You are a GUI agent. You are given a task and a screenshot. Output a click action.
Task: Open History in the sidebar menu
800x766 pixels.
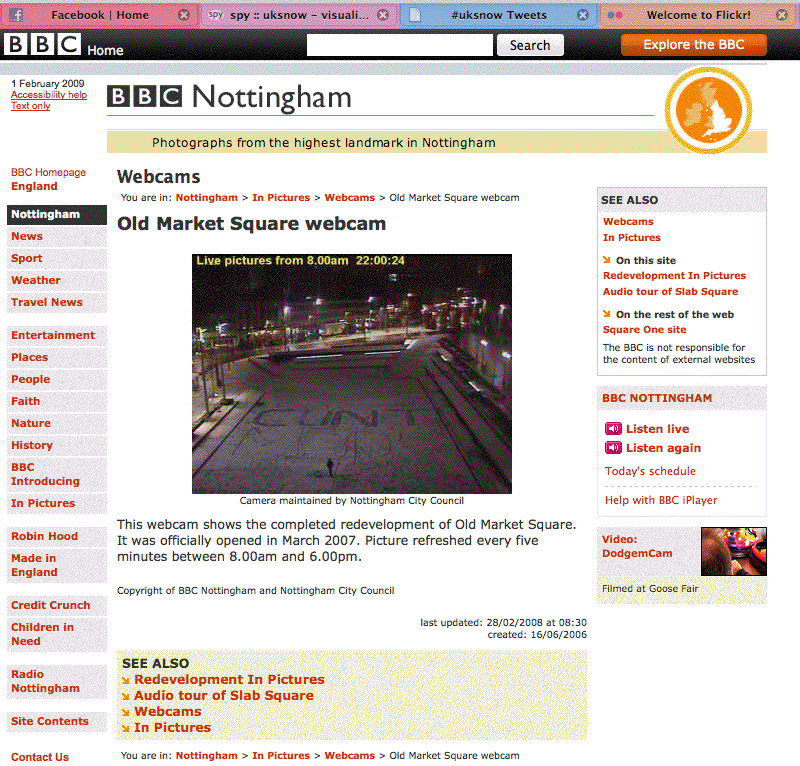[x=57, y=445]
